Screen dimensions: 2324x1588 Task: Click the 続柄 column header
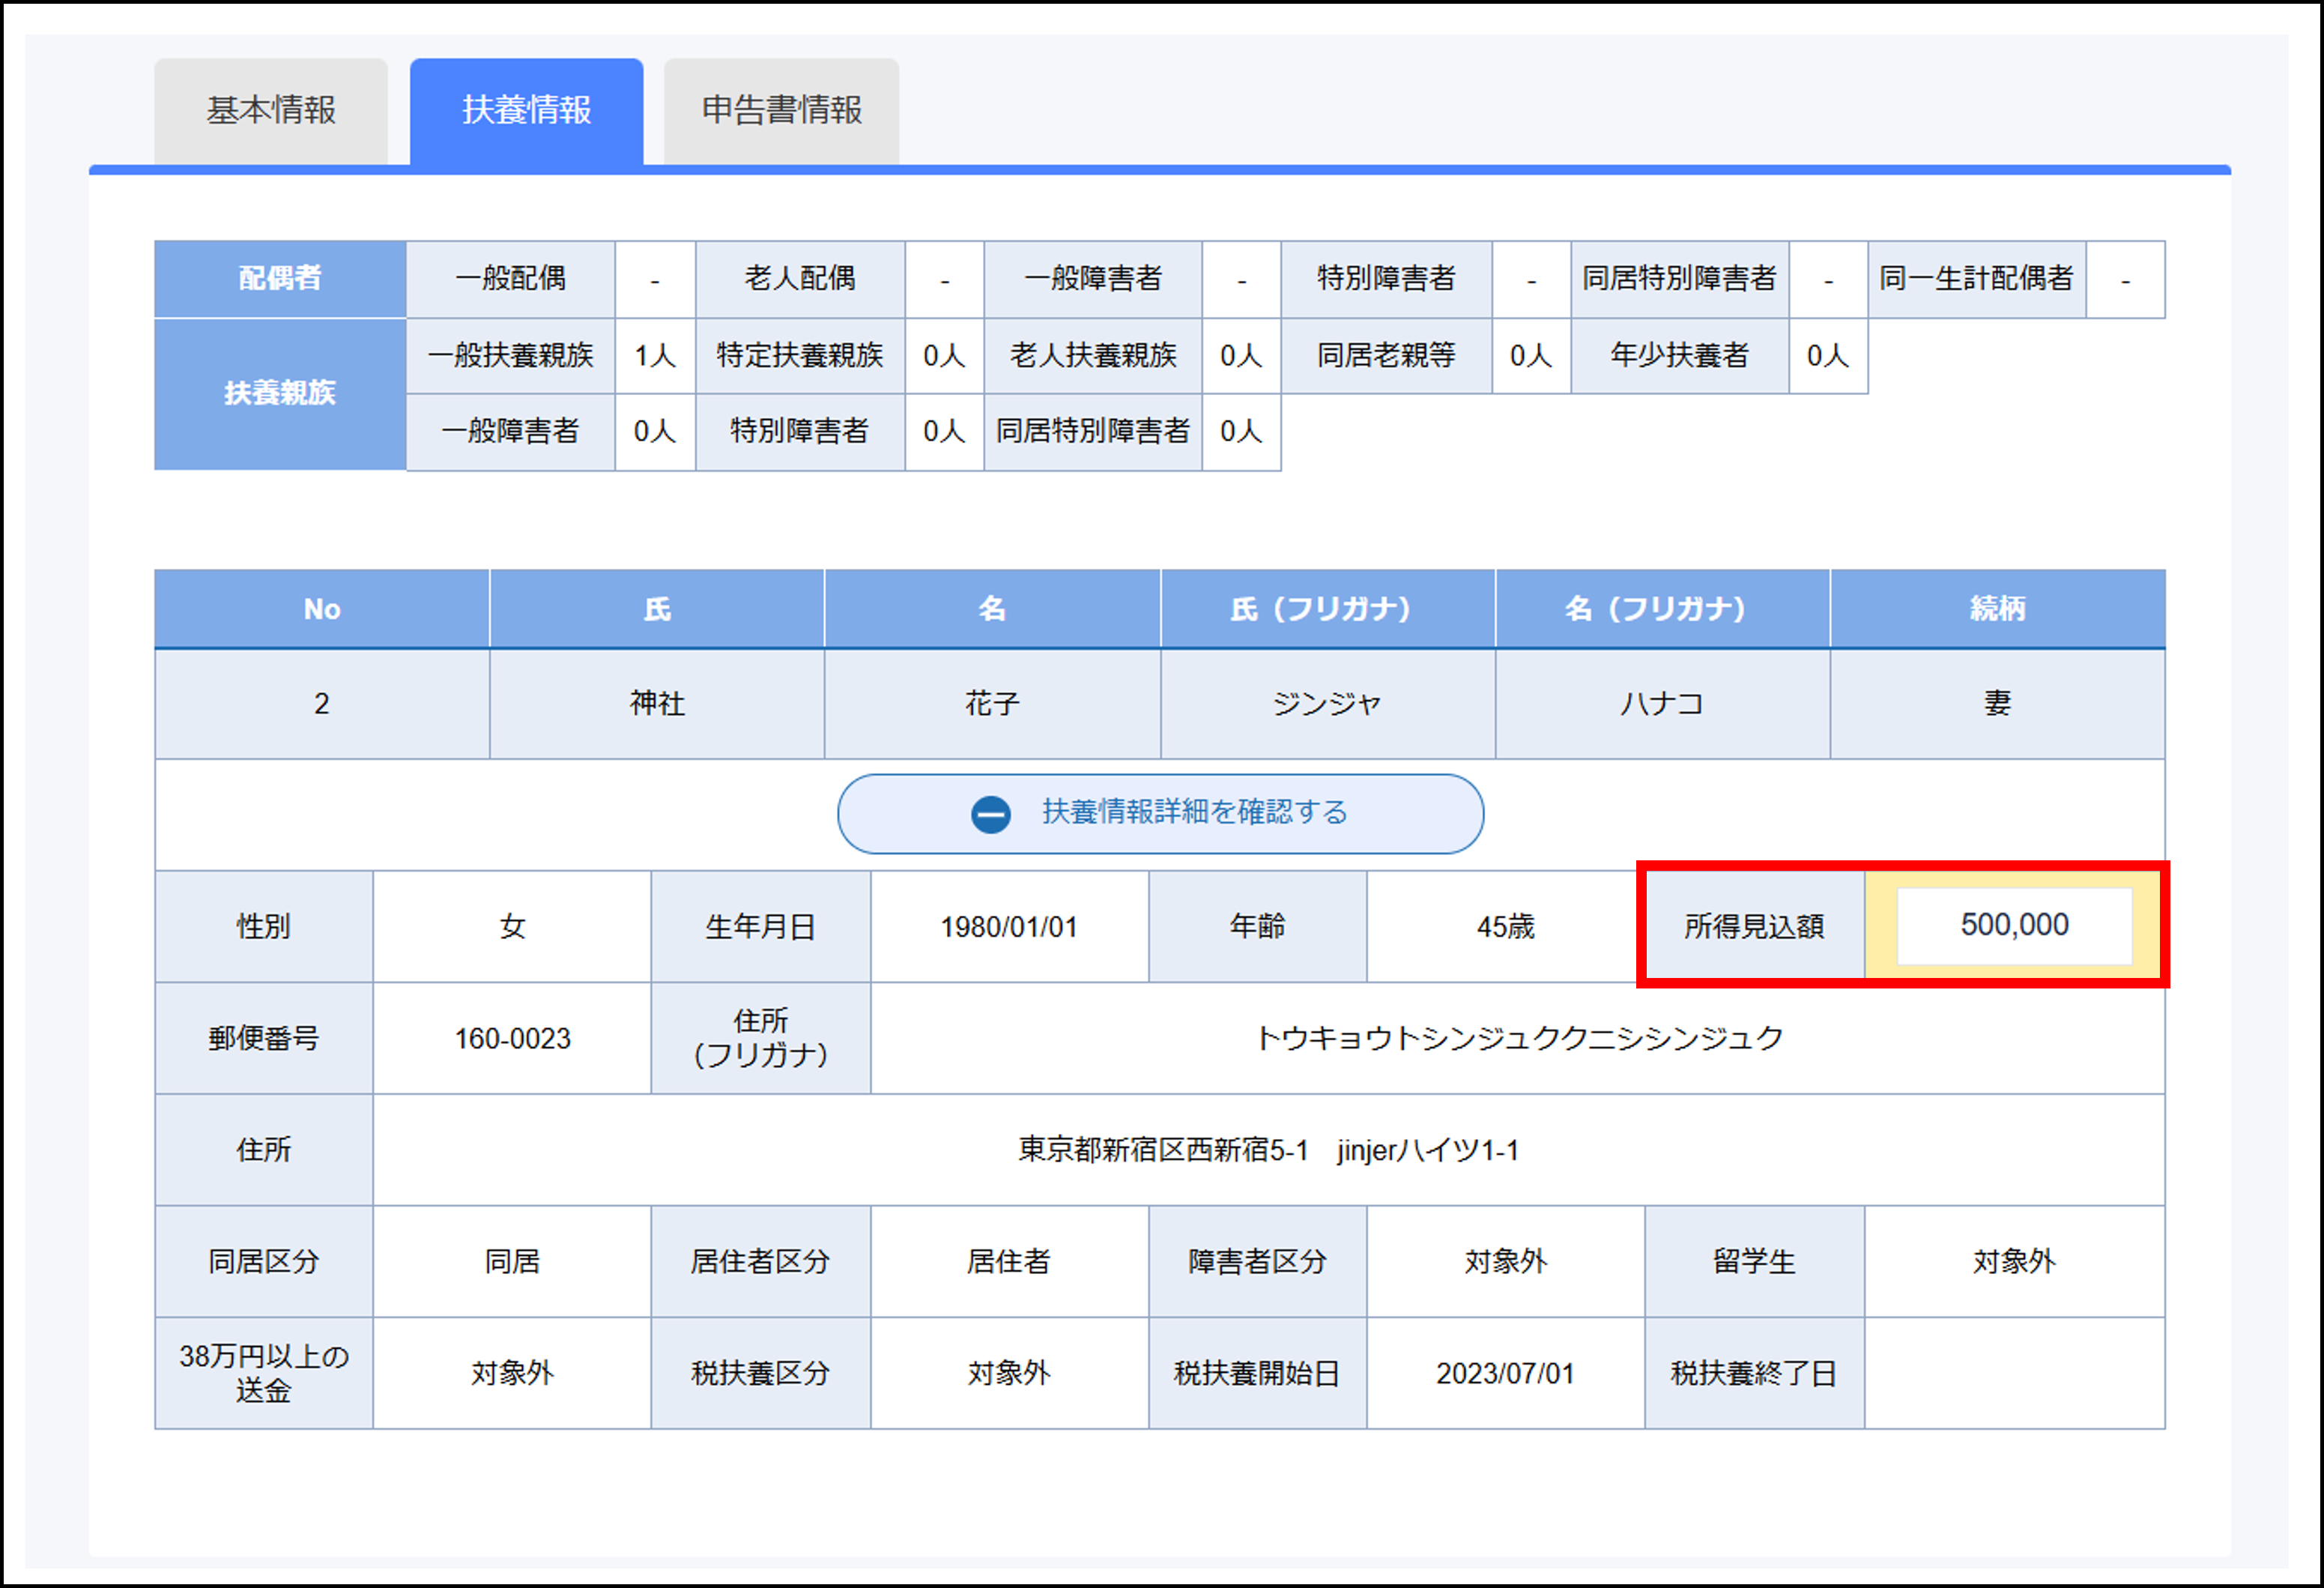tap(1997, 608)
